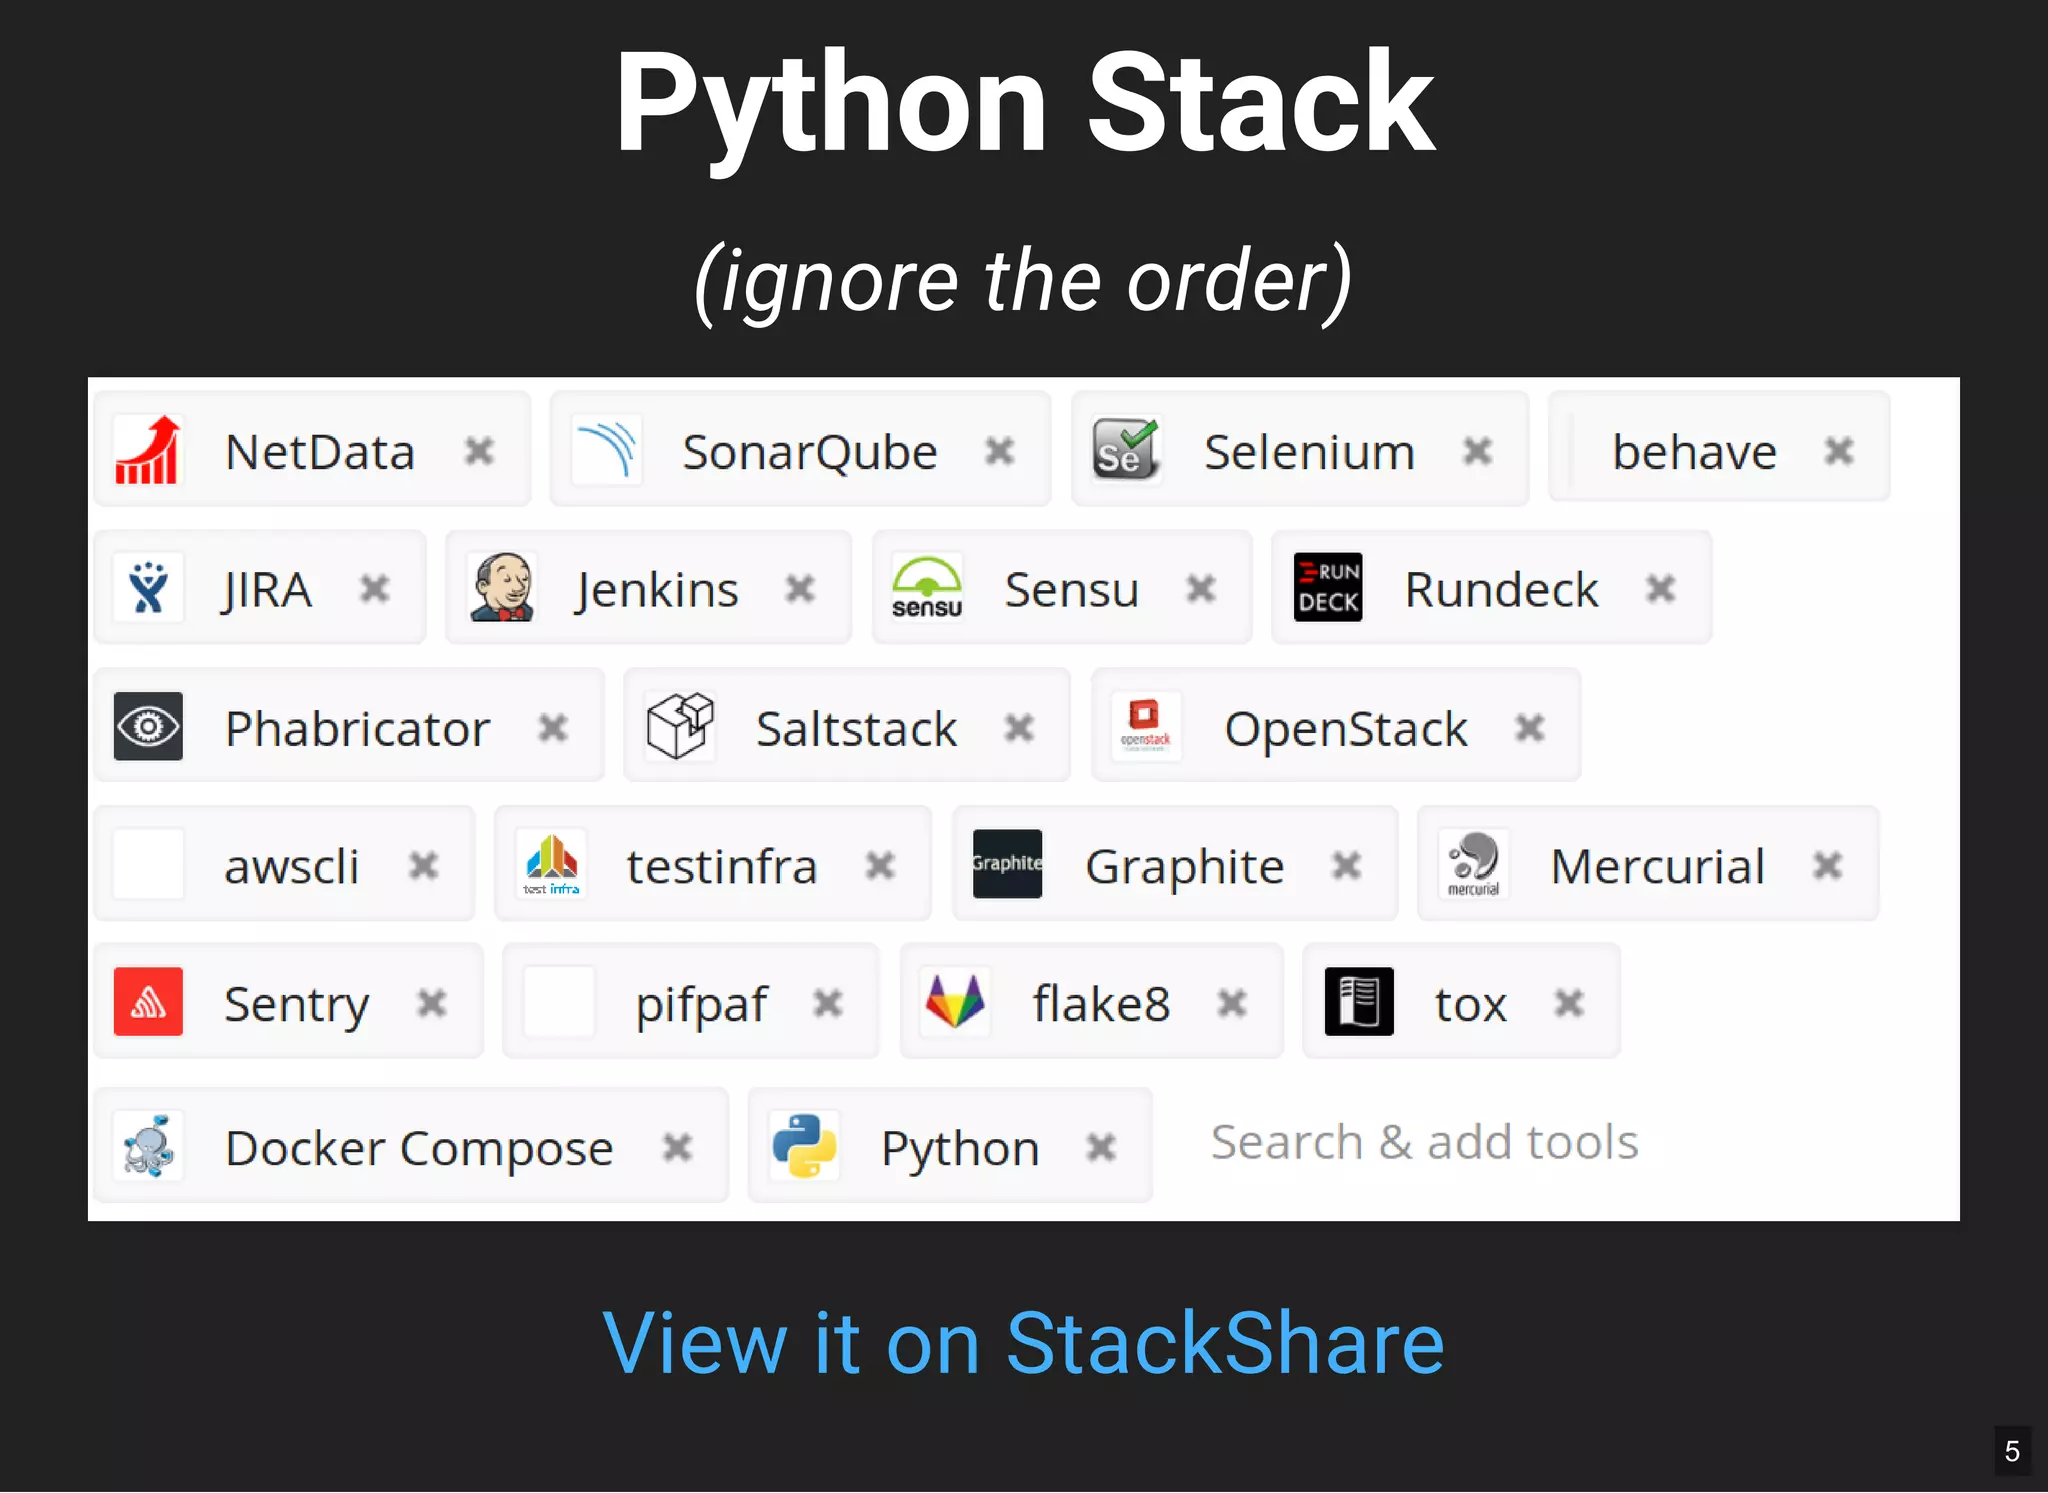Screen dimensions: 2048x1493
Task: Remove the Graphite tag
Action: 1347,865
